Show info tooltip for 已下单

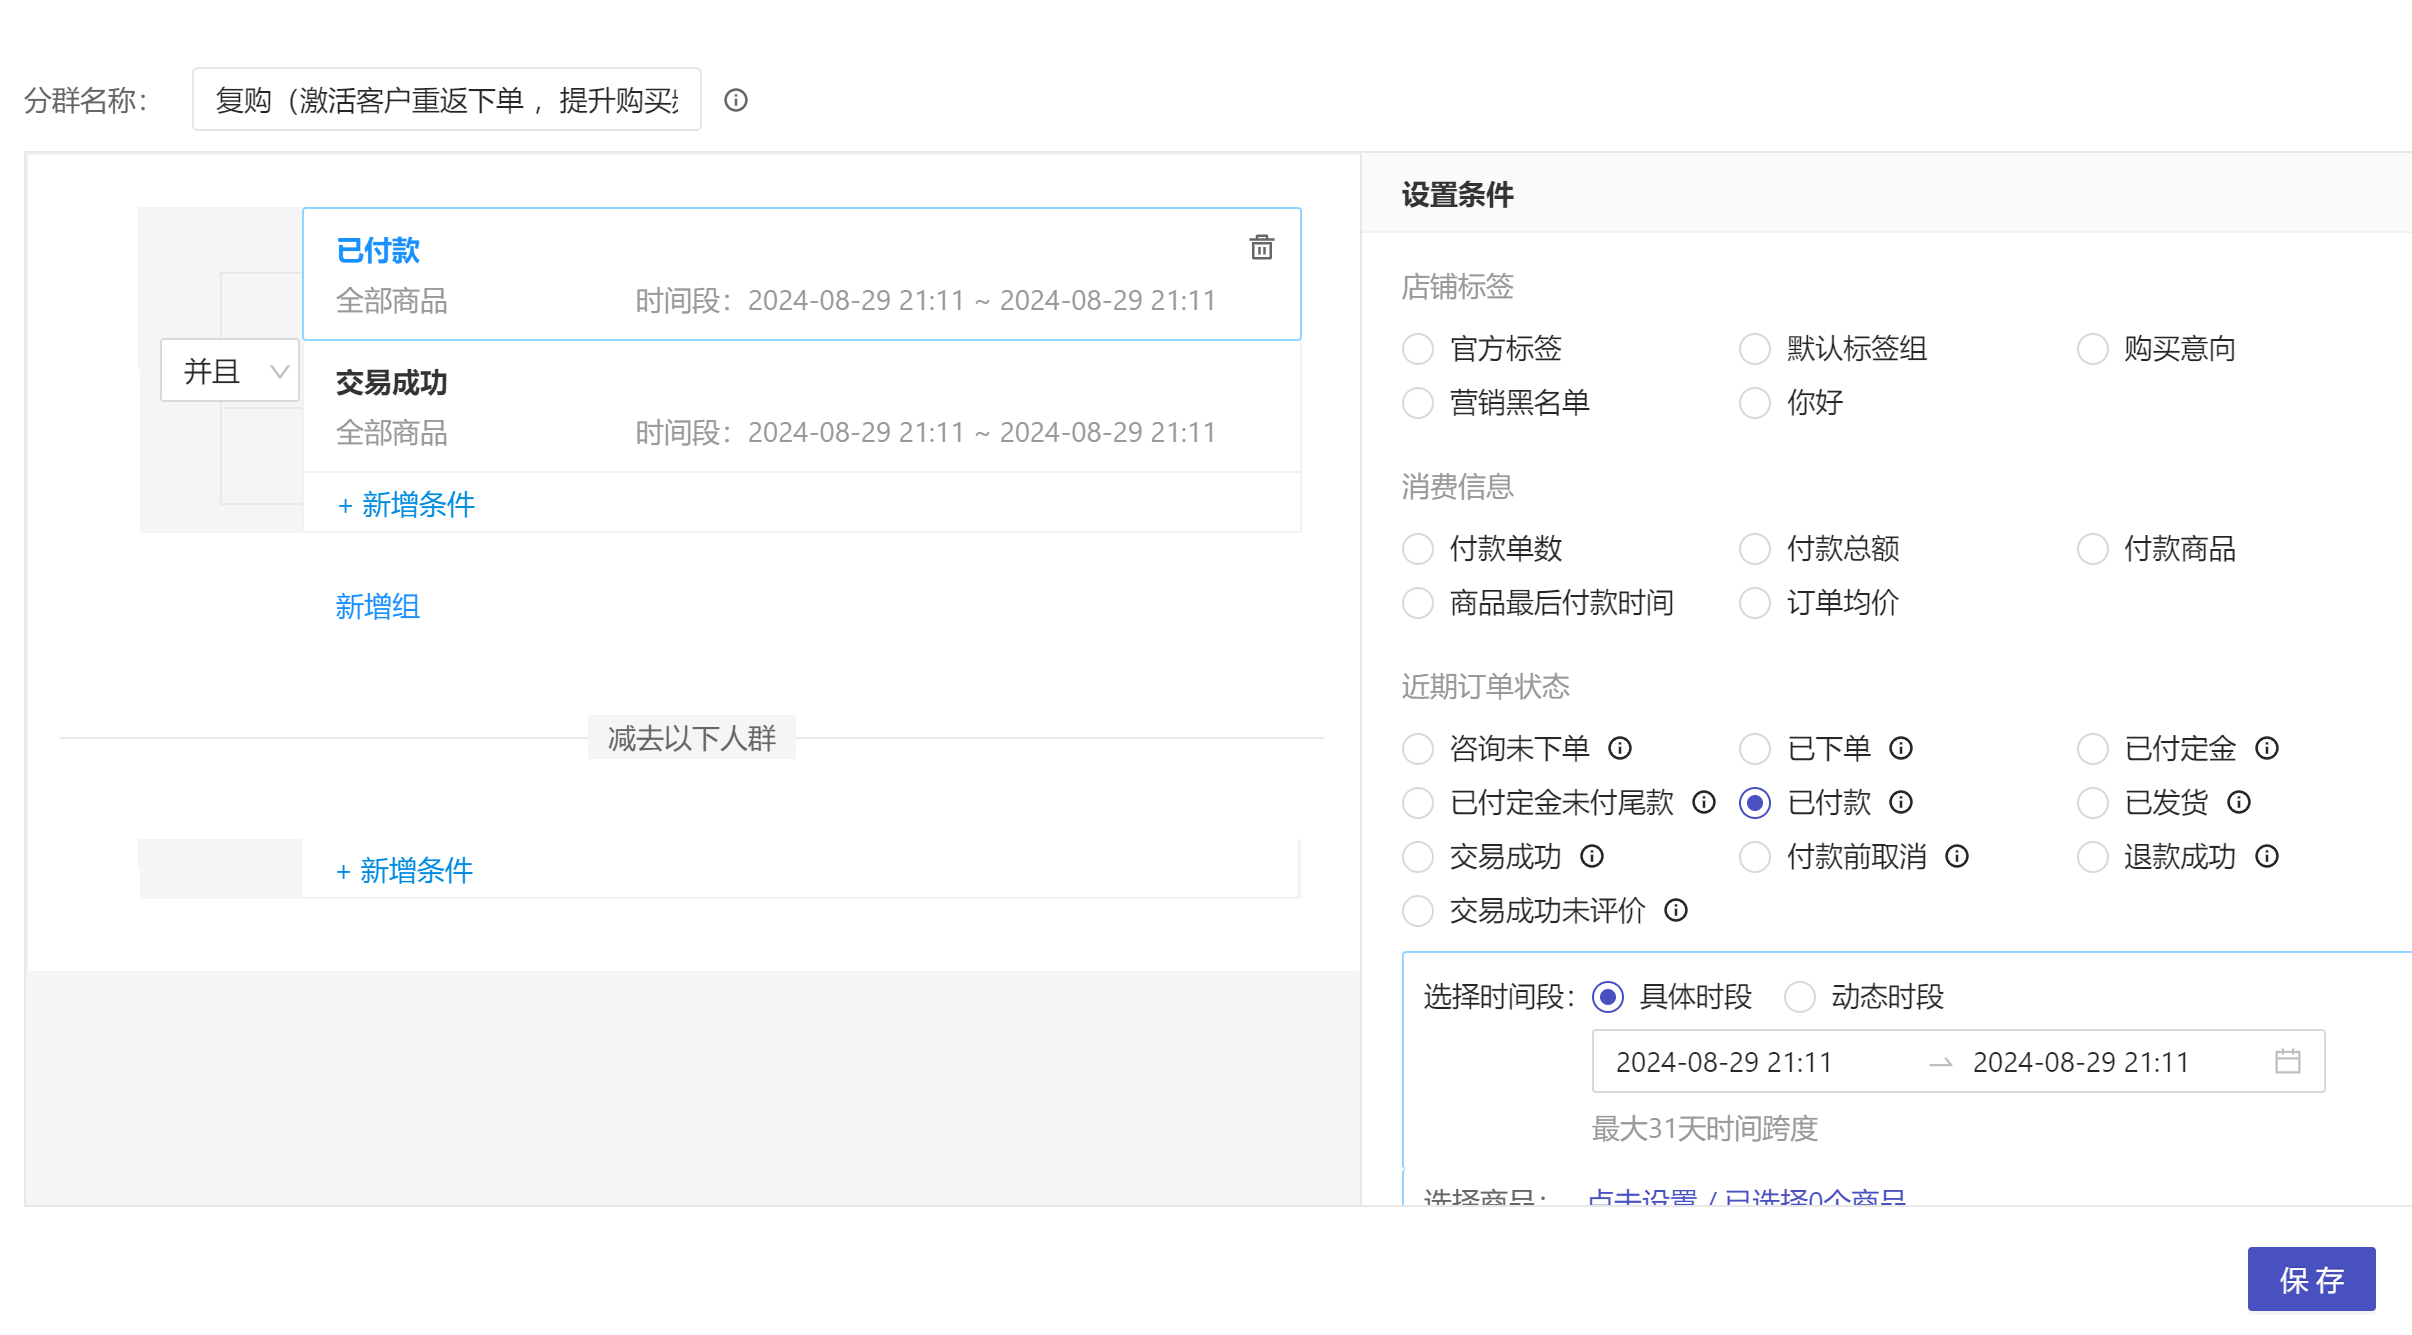(x=1901, y=748)
